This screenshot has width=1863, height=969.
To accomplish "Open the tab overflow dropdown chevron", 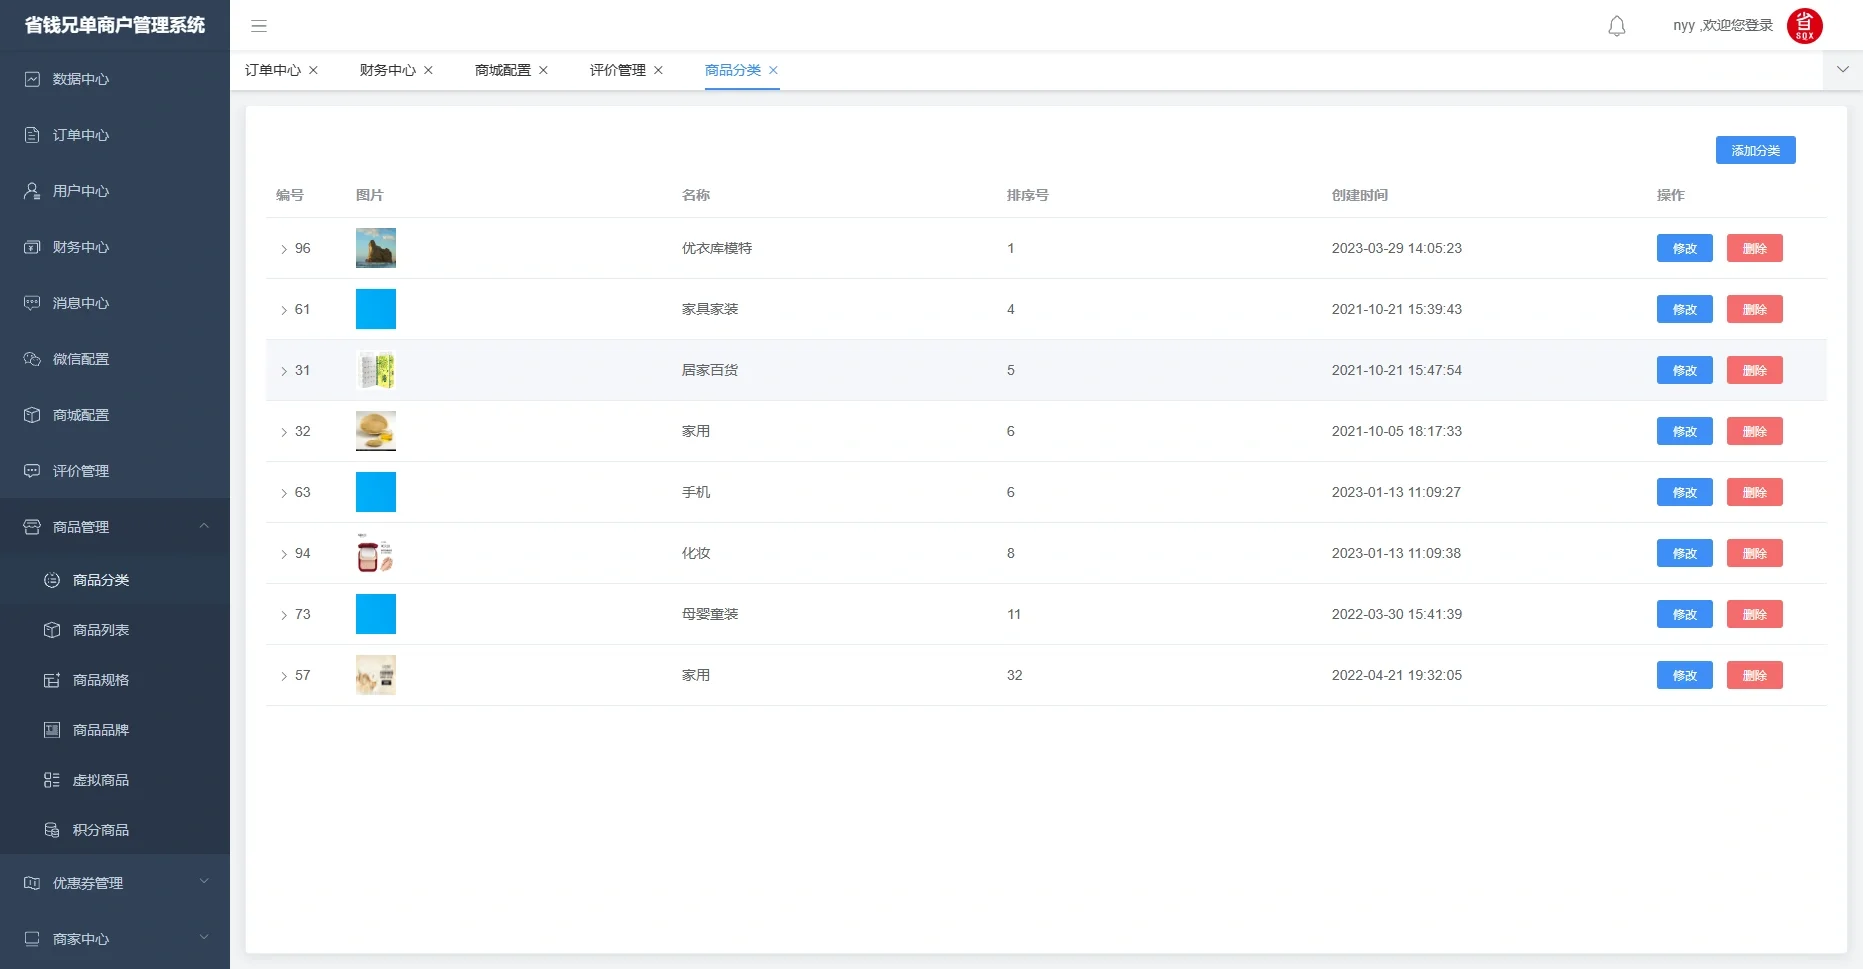I will click(x=1842, y=70).
